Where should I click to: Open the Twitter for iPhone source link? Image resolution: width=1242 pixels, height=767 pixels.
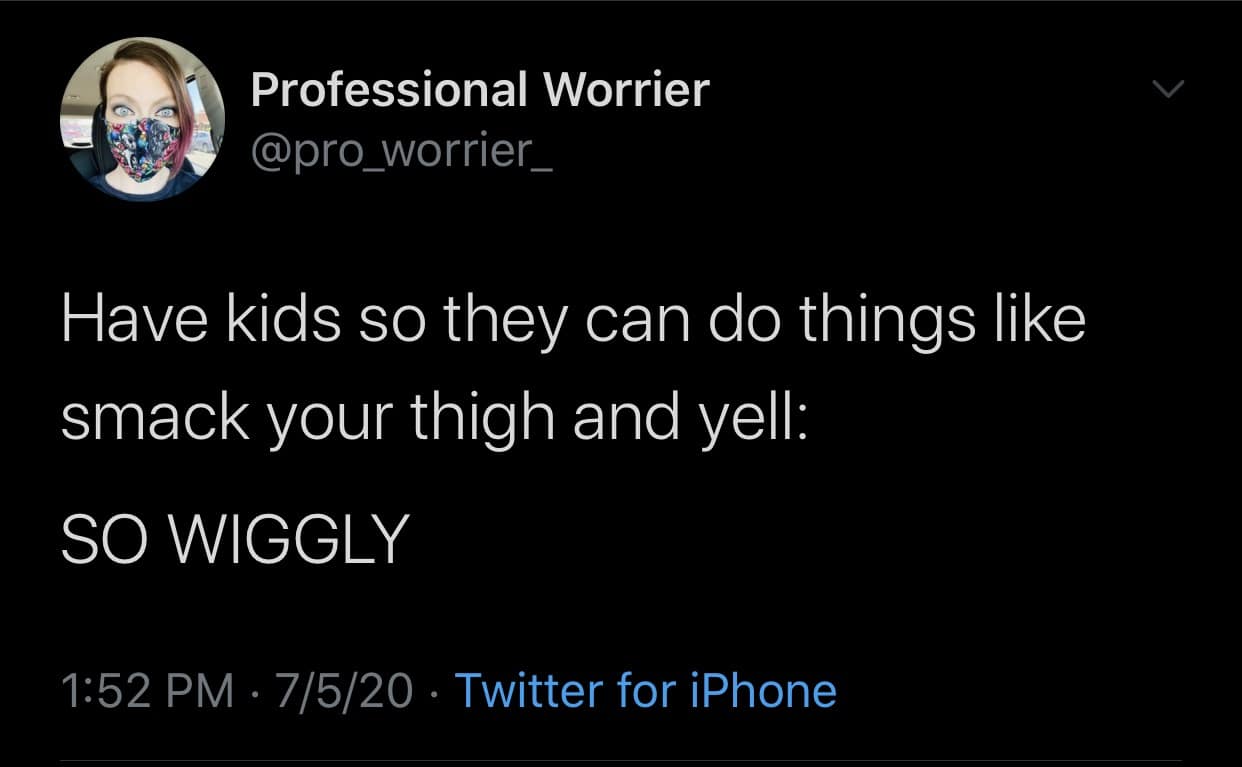coord(645,690)
